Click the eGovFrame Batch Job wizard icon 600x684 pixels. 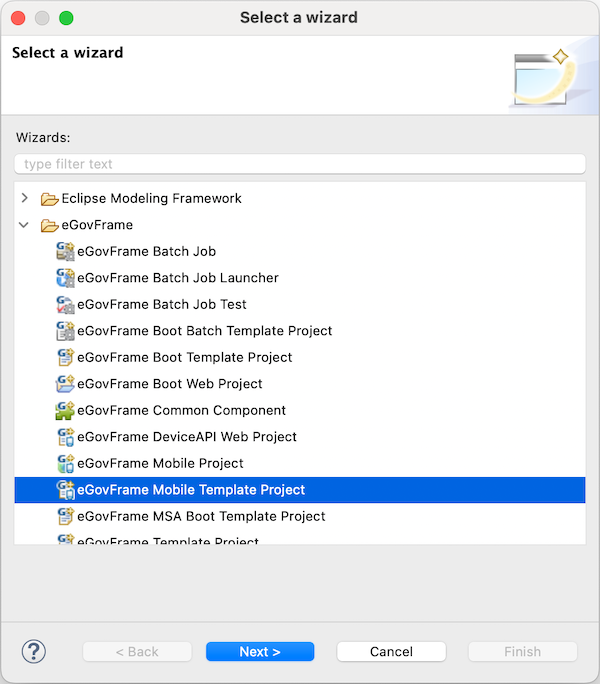[65, 252]
